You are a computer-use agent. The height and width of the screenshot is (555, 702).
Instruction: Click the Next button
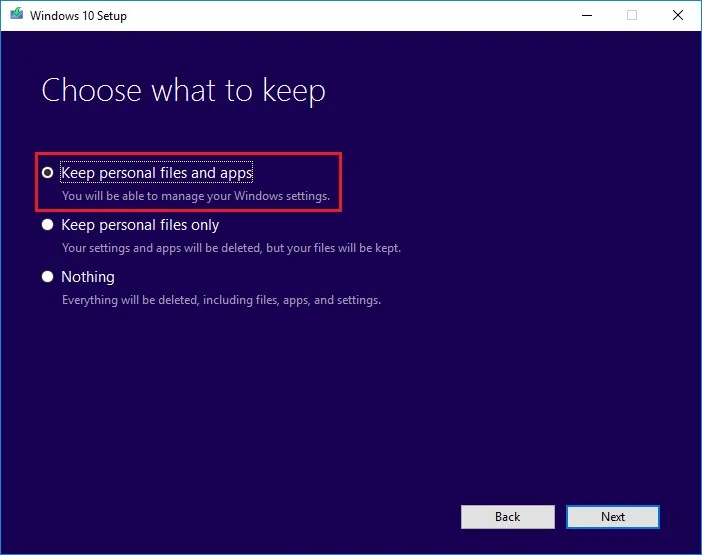[612, 517]
